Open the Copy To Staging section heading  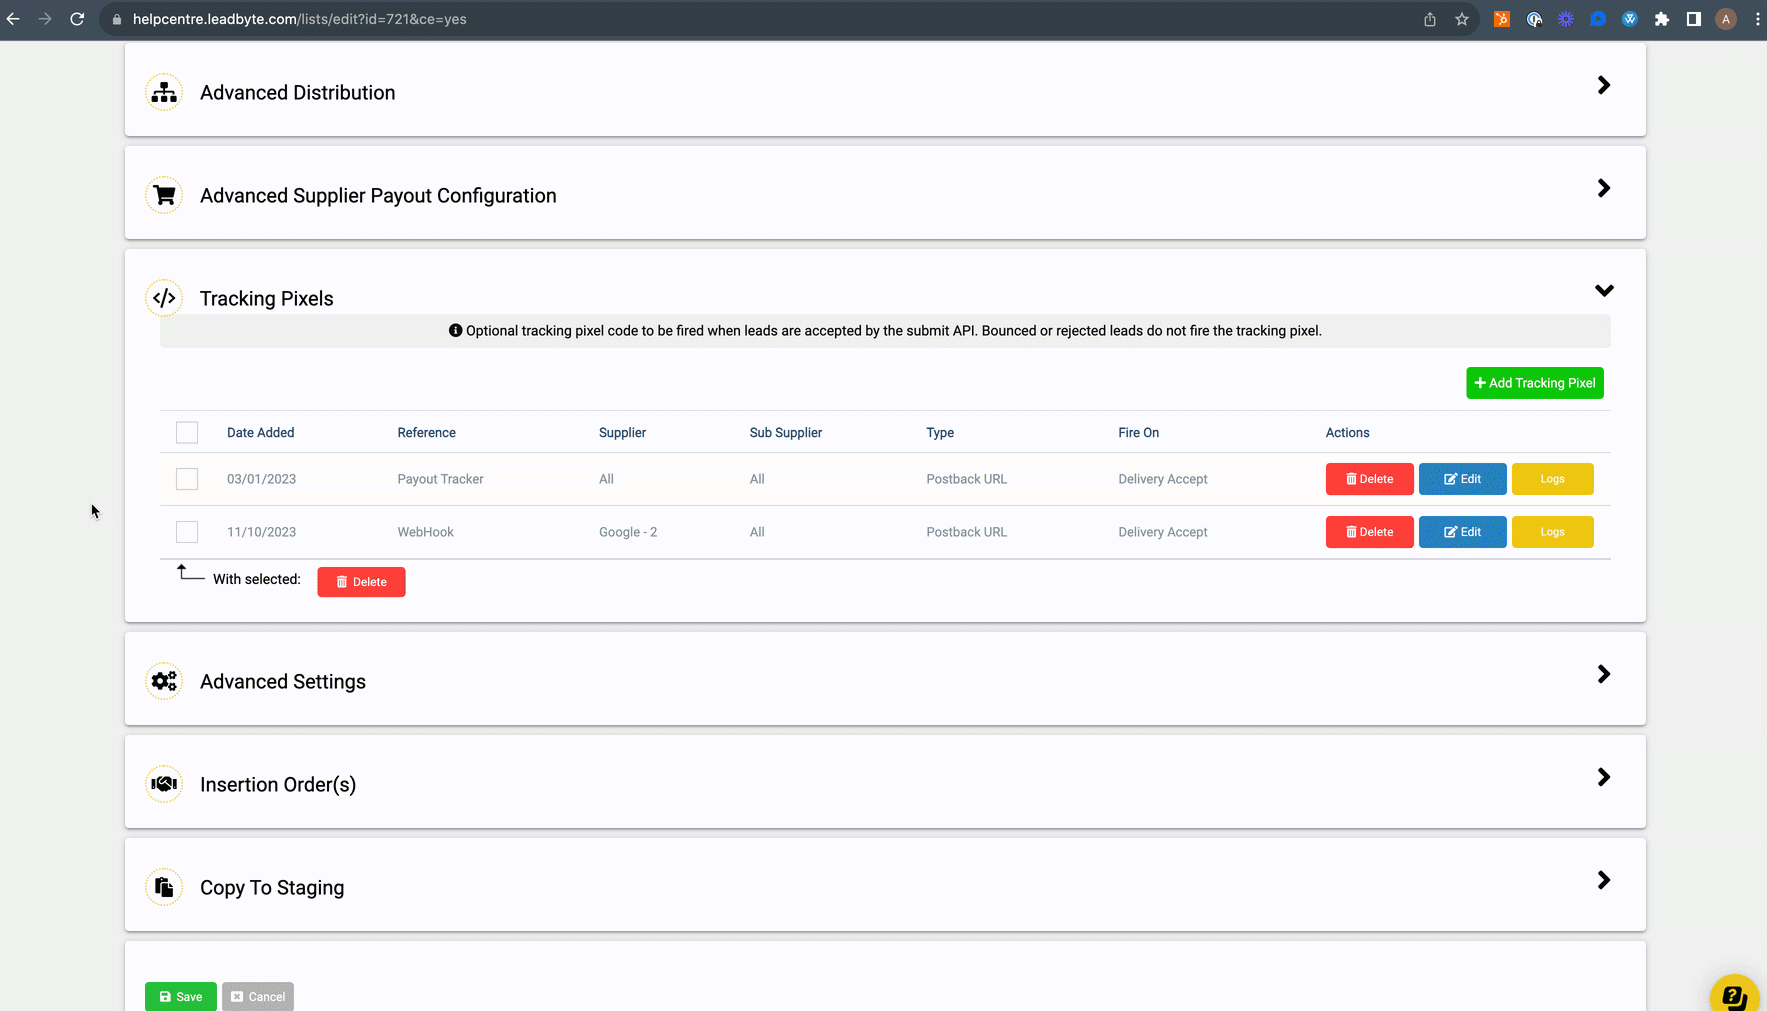tap(272, 887)
